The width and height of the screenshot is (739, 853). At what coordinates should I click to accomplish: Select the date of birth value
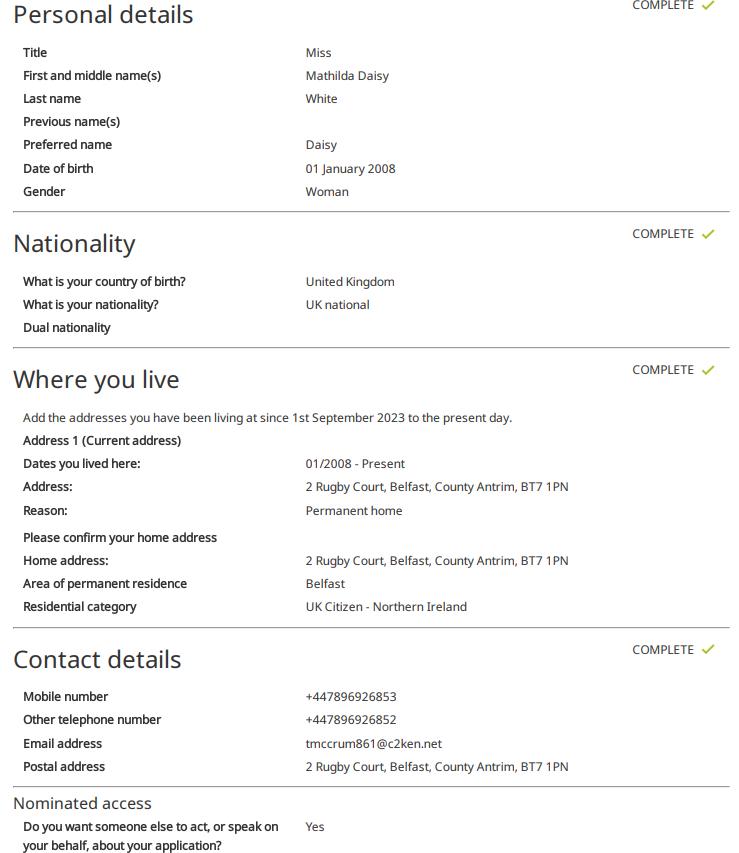coord(350,169)
